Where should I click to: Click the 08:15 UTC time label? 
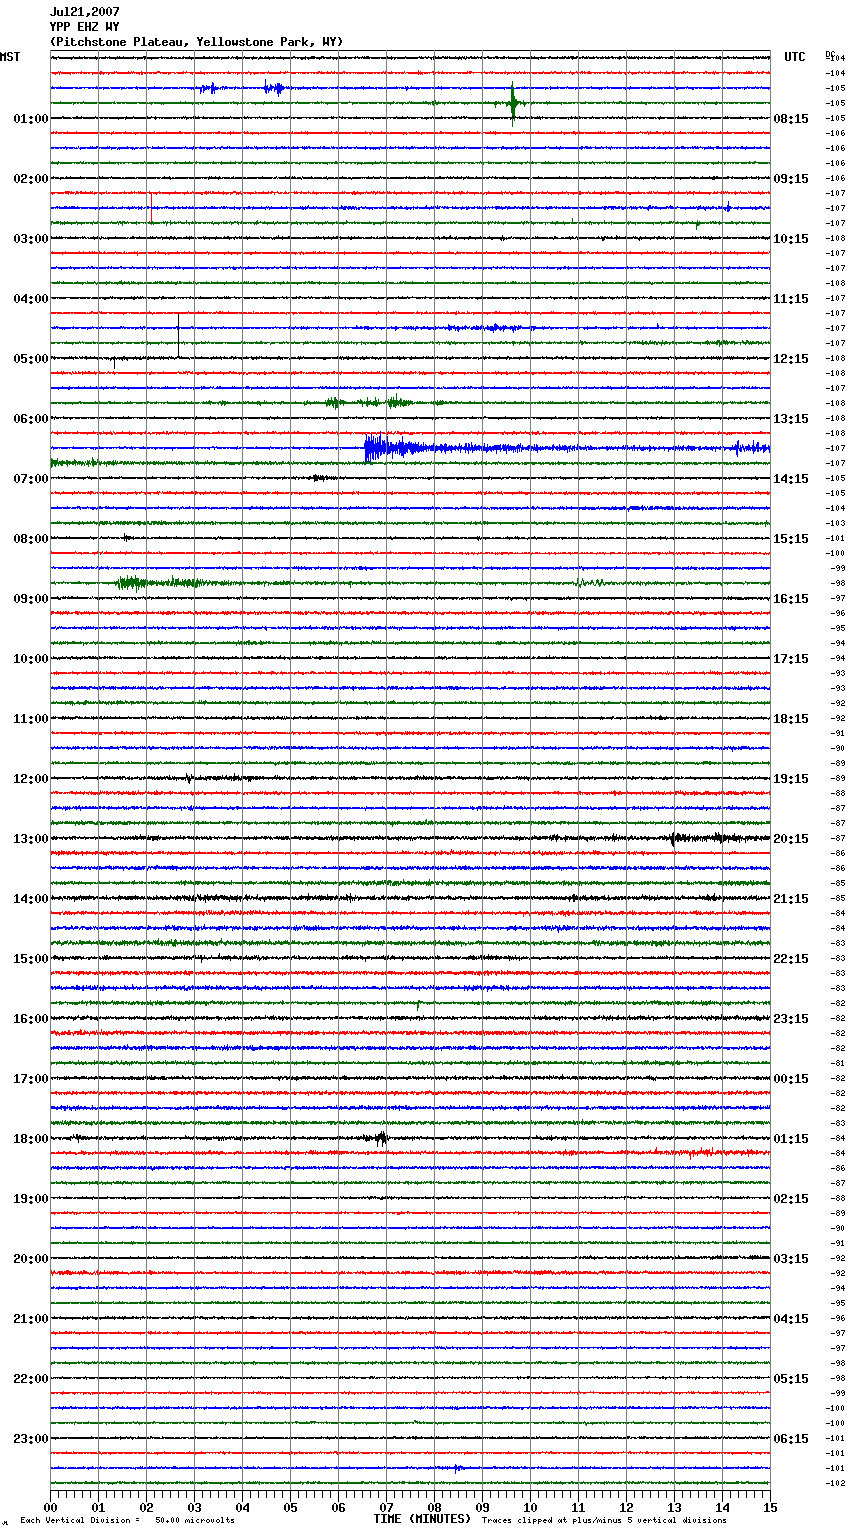(791, 119)
